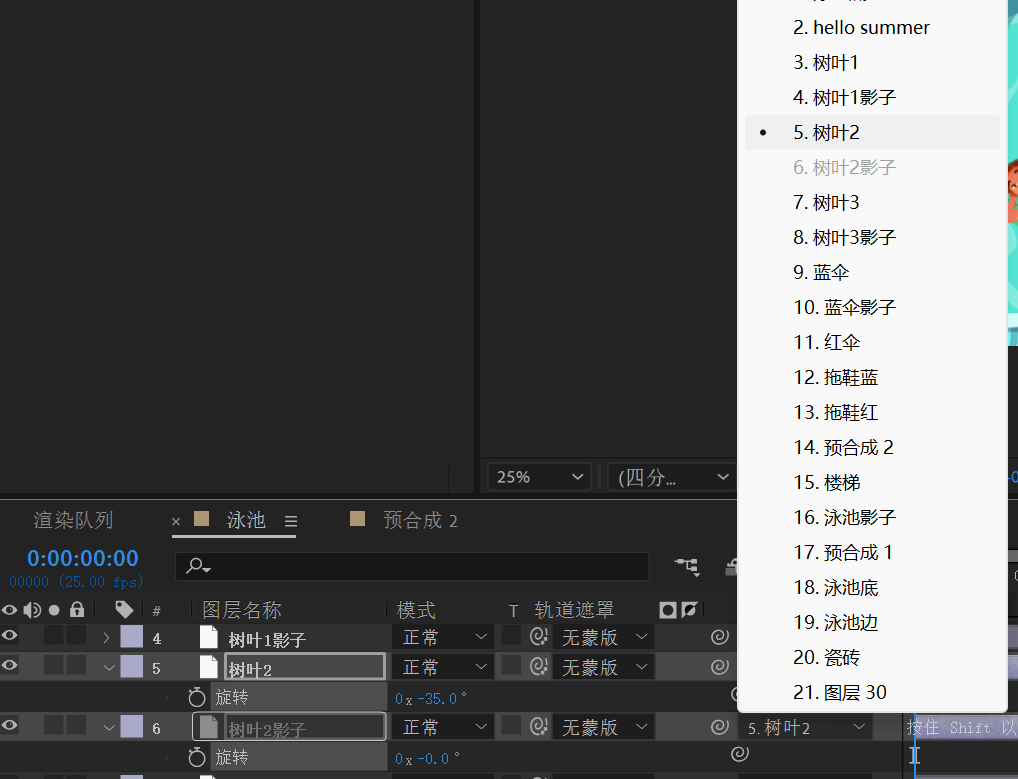Choose 9. 蓝伞 from parent list

(x=872, y=272)
